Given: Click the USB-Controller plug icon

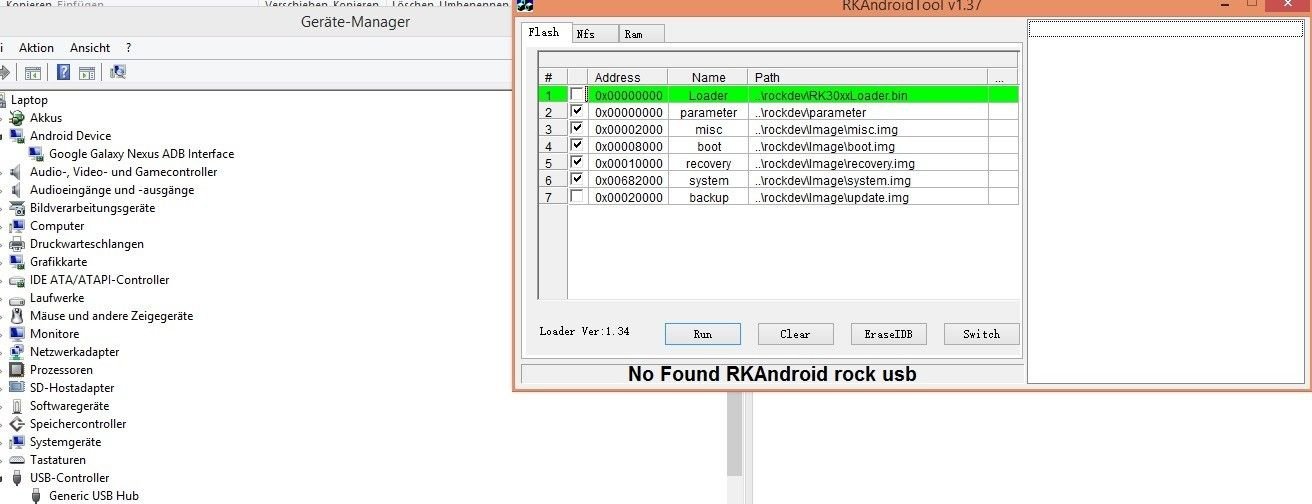Looking at the screenshot, I should [x=18, y=478].
